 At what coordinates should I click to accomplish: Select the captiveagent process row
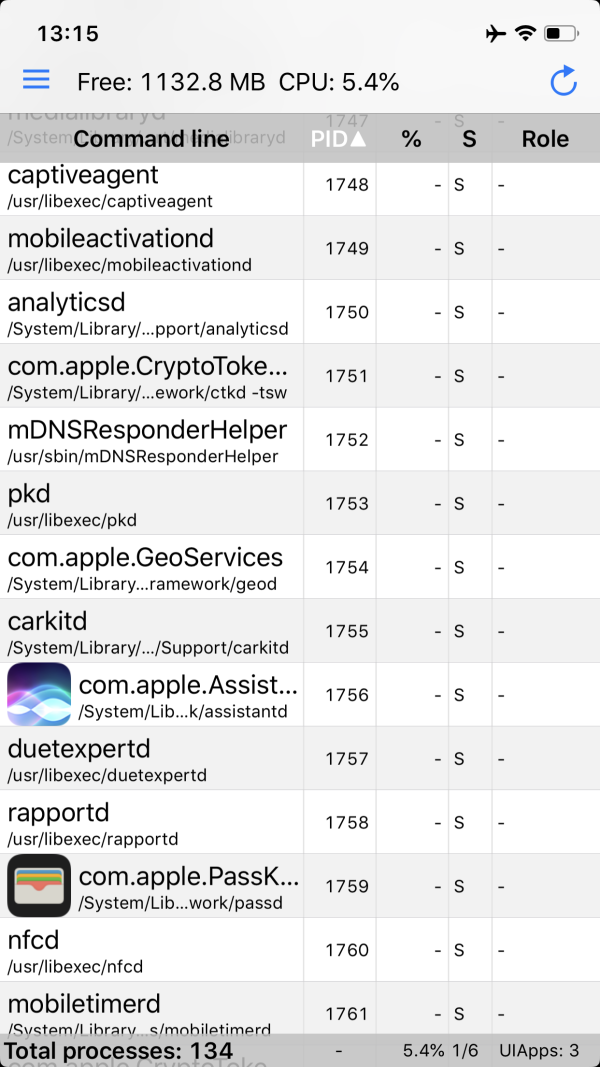click(x=150, y=185)
